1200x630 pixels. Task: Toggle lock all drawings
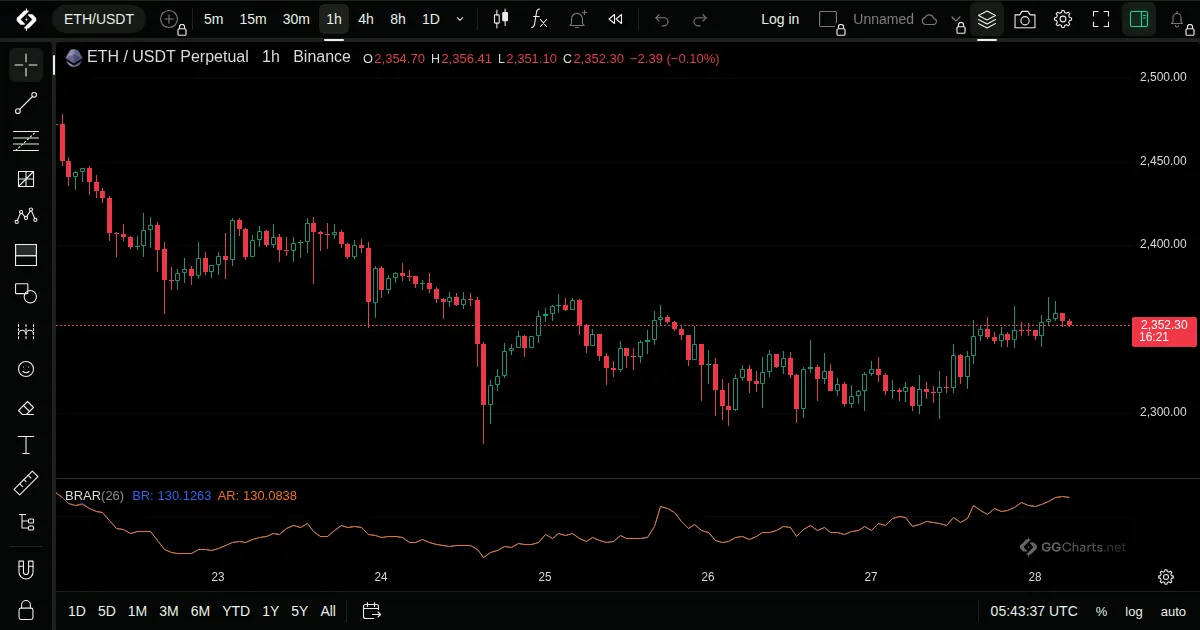point(26,609)
